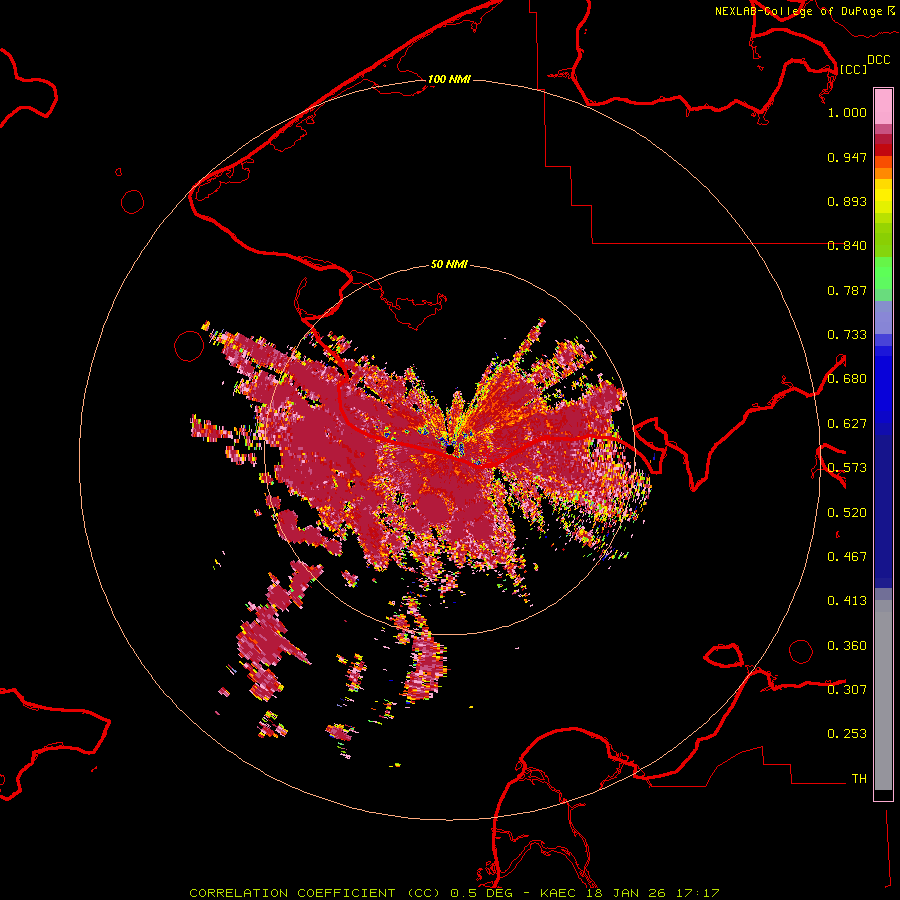Click the pink top segment of color bar
This screenshot has width=900, height=900.
(x=883, y=107)
